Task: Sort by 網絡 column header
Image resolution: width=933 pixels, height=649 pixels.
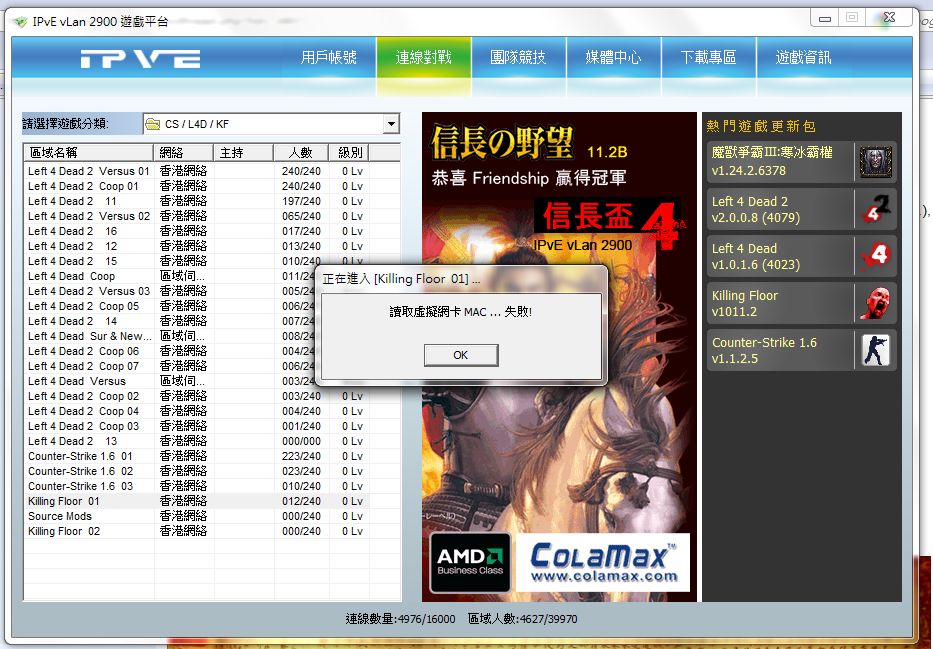Action: 183,153
